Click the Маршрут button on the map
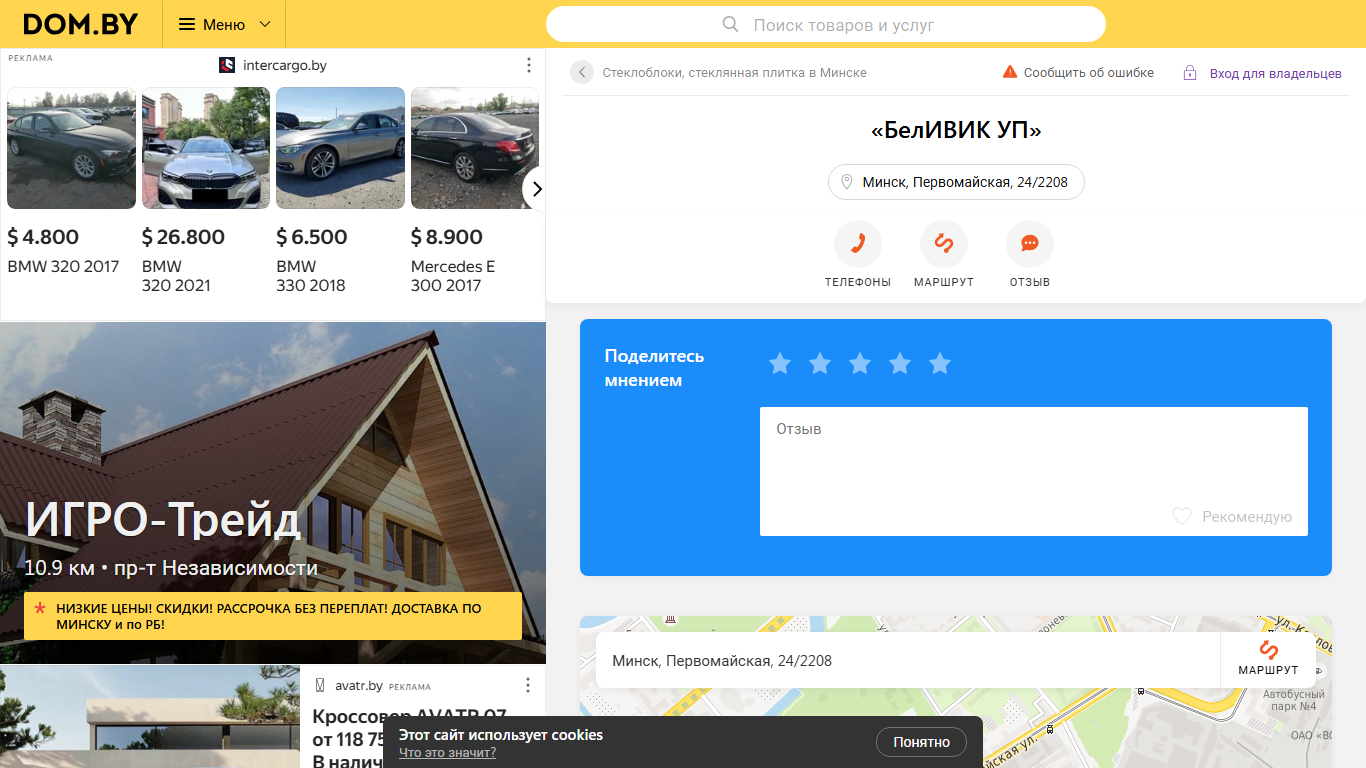This screenshot has height=768, width=1366. (1268, 660)
